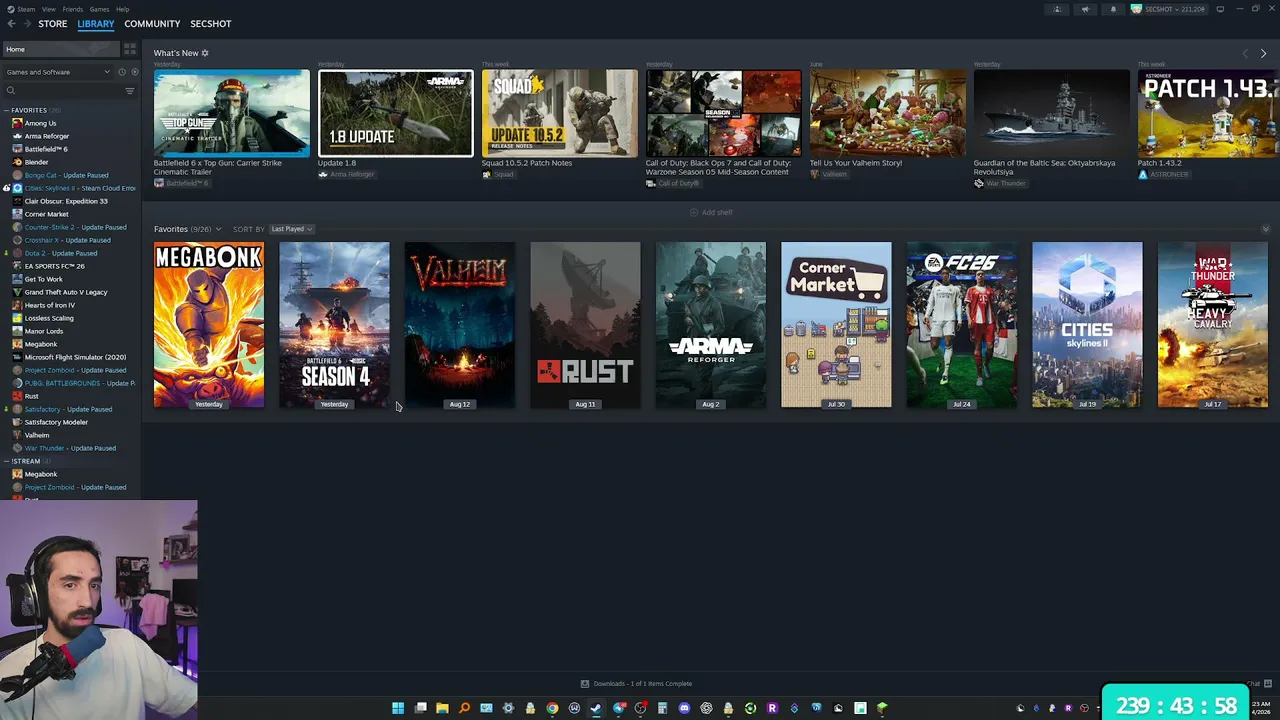
Task: Open the Among Us game icon
Action: (x=17, y=123)
